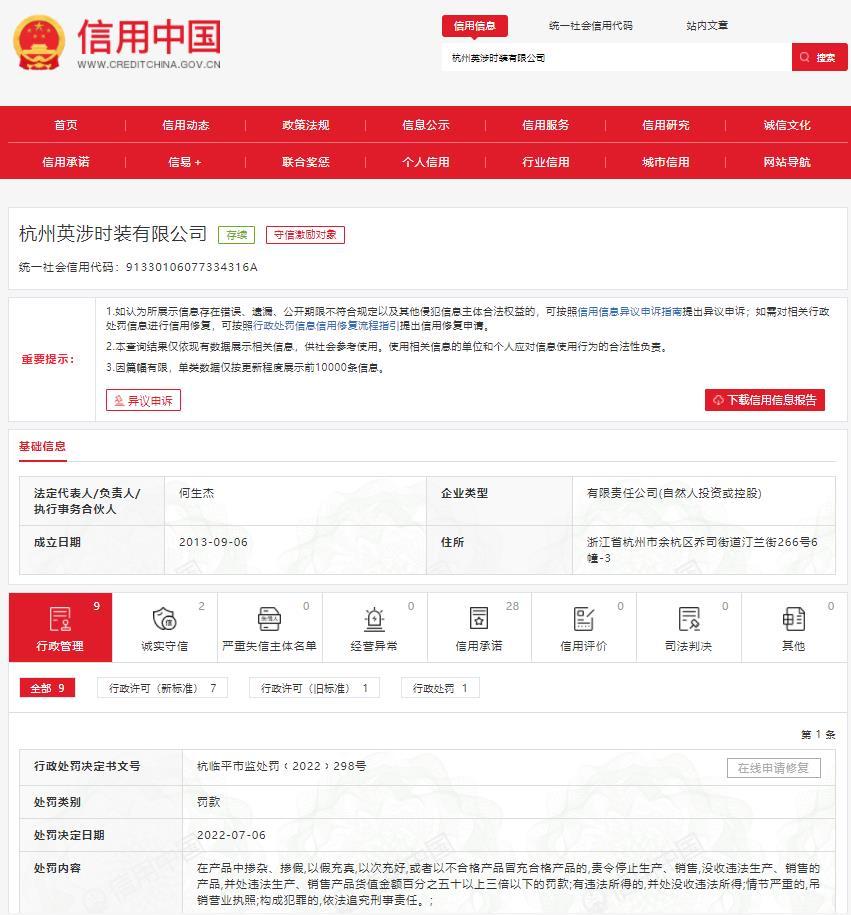Image resolution: width=851 pixels, height=915 pixels.
Task: Click company title 杭州英涉时装有限公司
Action: [x=113, y=234]
